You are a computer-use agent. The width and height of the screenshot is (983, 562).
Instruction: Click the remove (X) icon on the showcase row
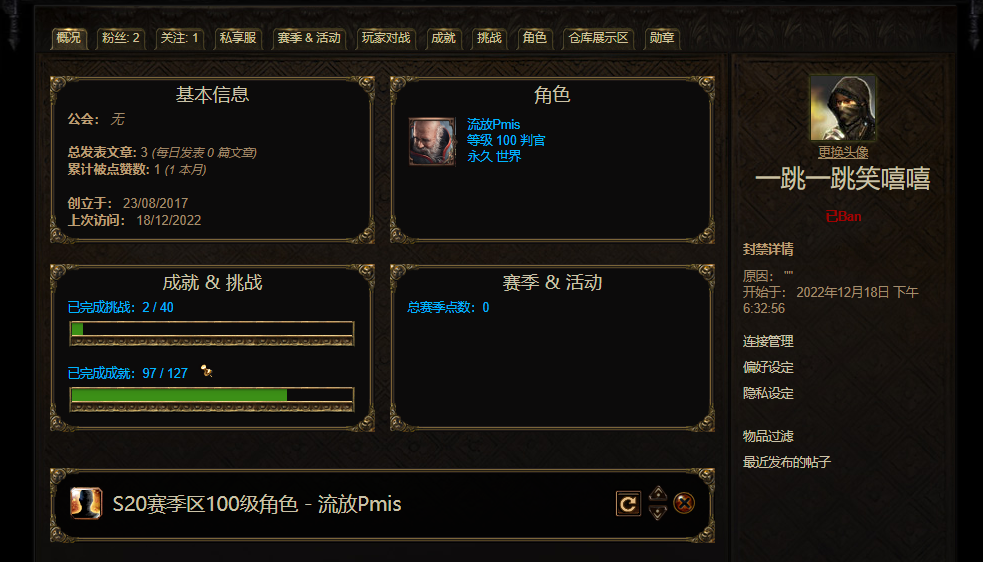pyautogui.click(x=684, y=503)
